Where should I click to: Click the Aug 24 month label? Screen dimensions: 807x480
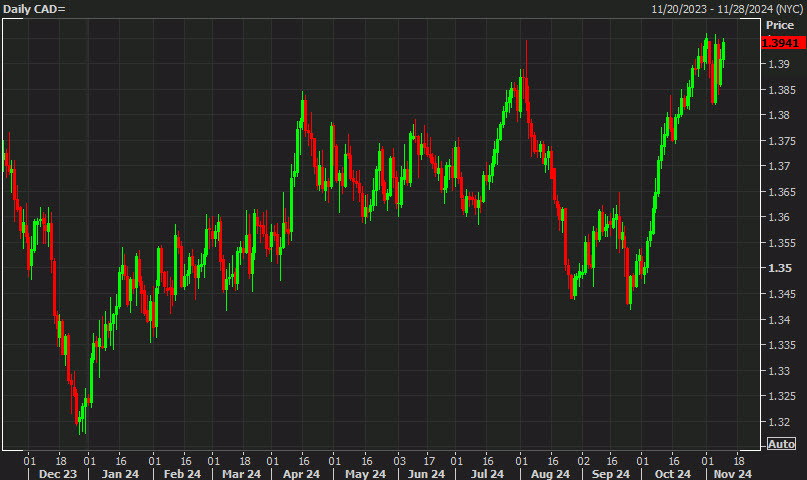coord(550,474)
